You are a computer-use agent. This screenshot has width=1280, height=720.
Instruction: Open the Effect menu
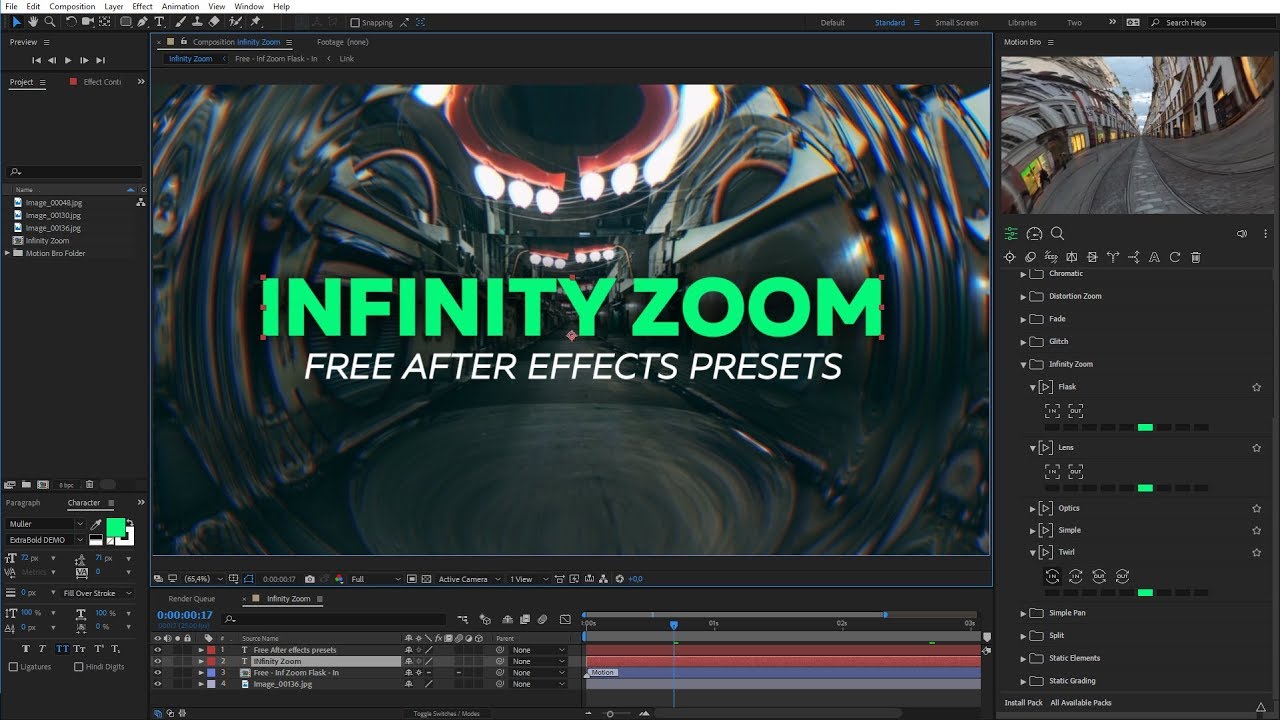143,6
